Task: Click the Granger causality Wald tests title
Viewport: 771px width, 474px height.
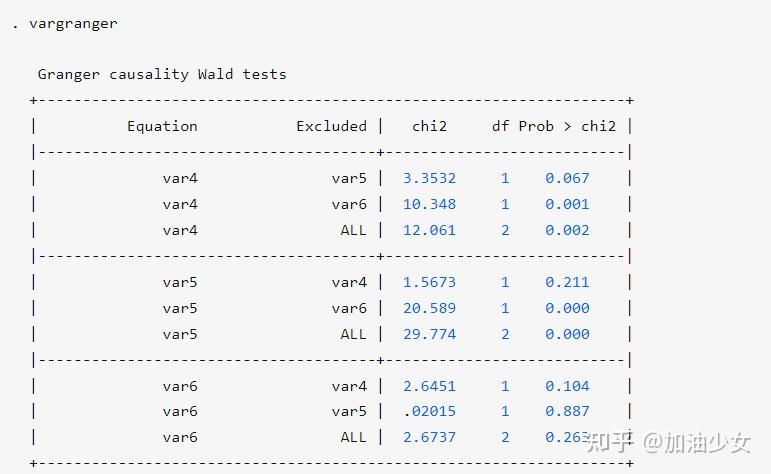Action: (162, 74)
